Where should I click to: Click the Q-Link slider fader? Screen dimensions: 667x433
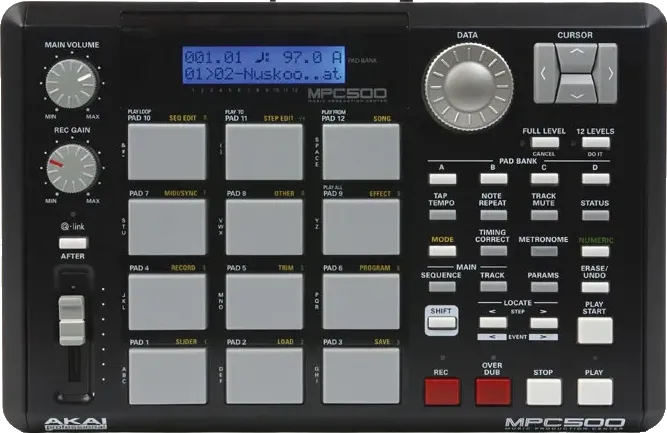coord(71,321)
